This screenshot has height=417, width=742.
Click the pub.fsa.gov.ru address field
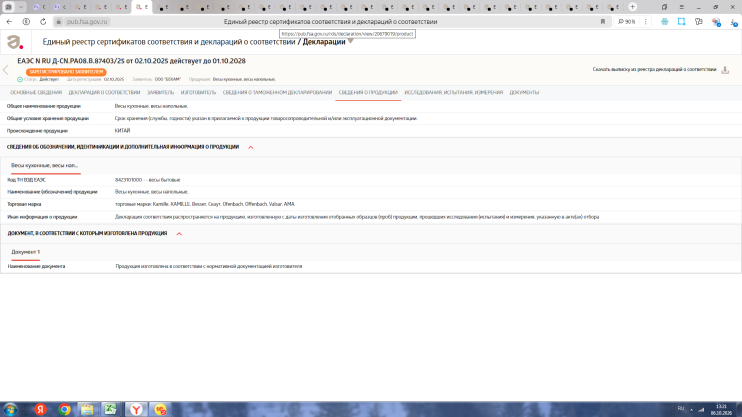[x=87, y=22]
